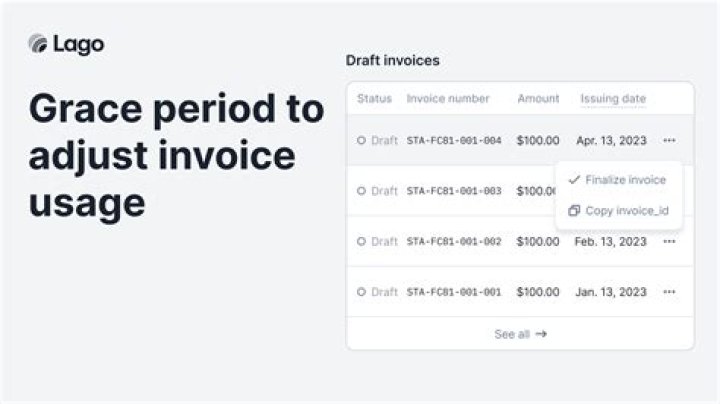Click the Amount column header
The width and height of the screenshot is (720, 404).
tap(538, 99)
